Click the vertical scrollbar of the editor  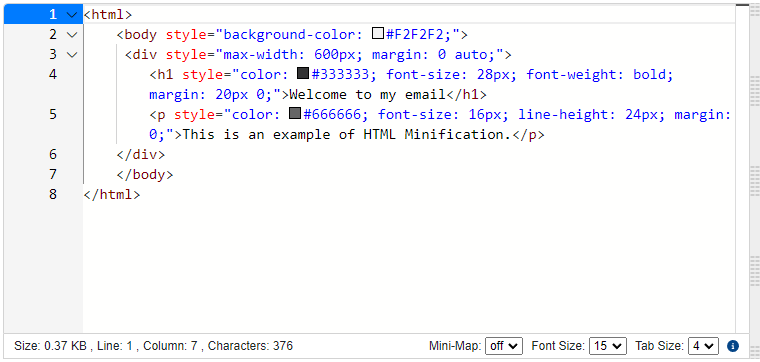743,170
